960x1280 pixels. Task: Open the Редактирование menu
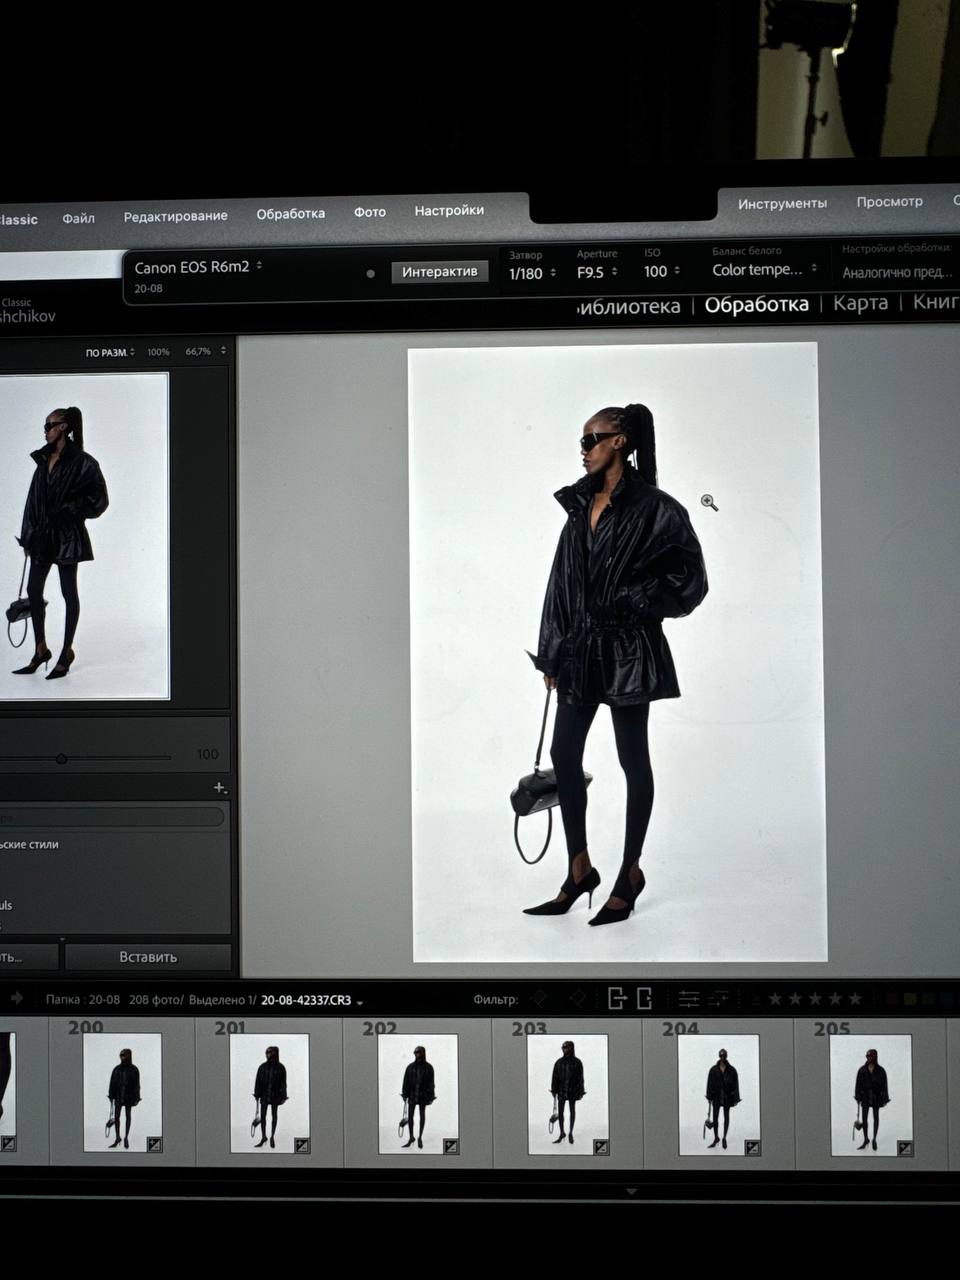click(175, 216)
